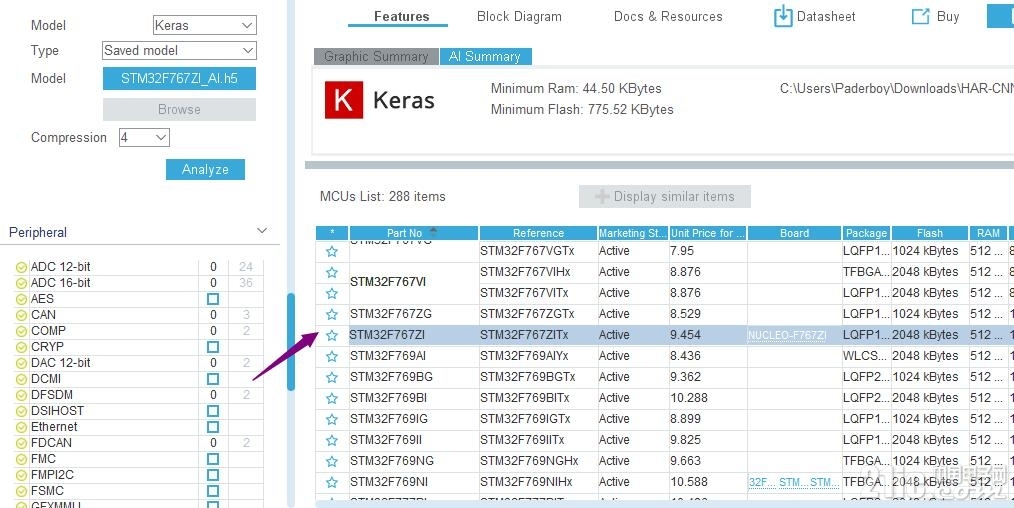Enable the FMC peripheral checkbox
This screenshot has width=1014, height=508.
(213, 459)
